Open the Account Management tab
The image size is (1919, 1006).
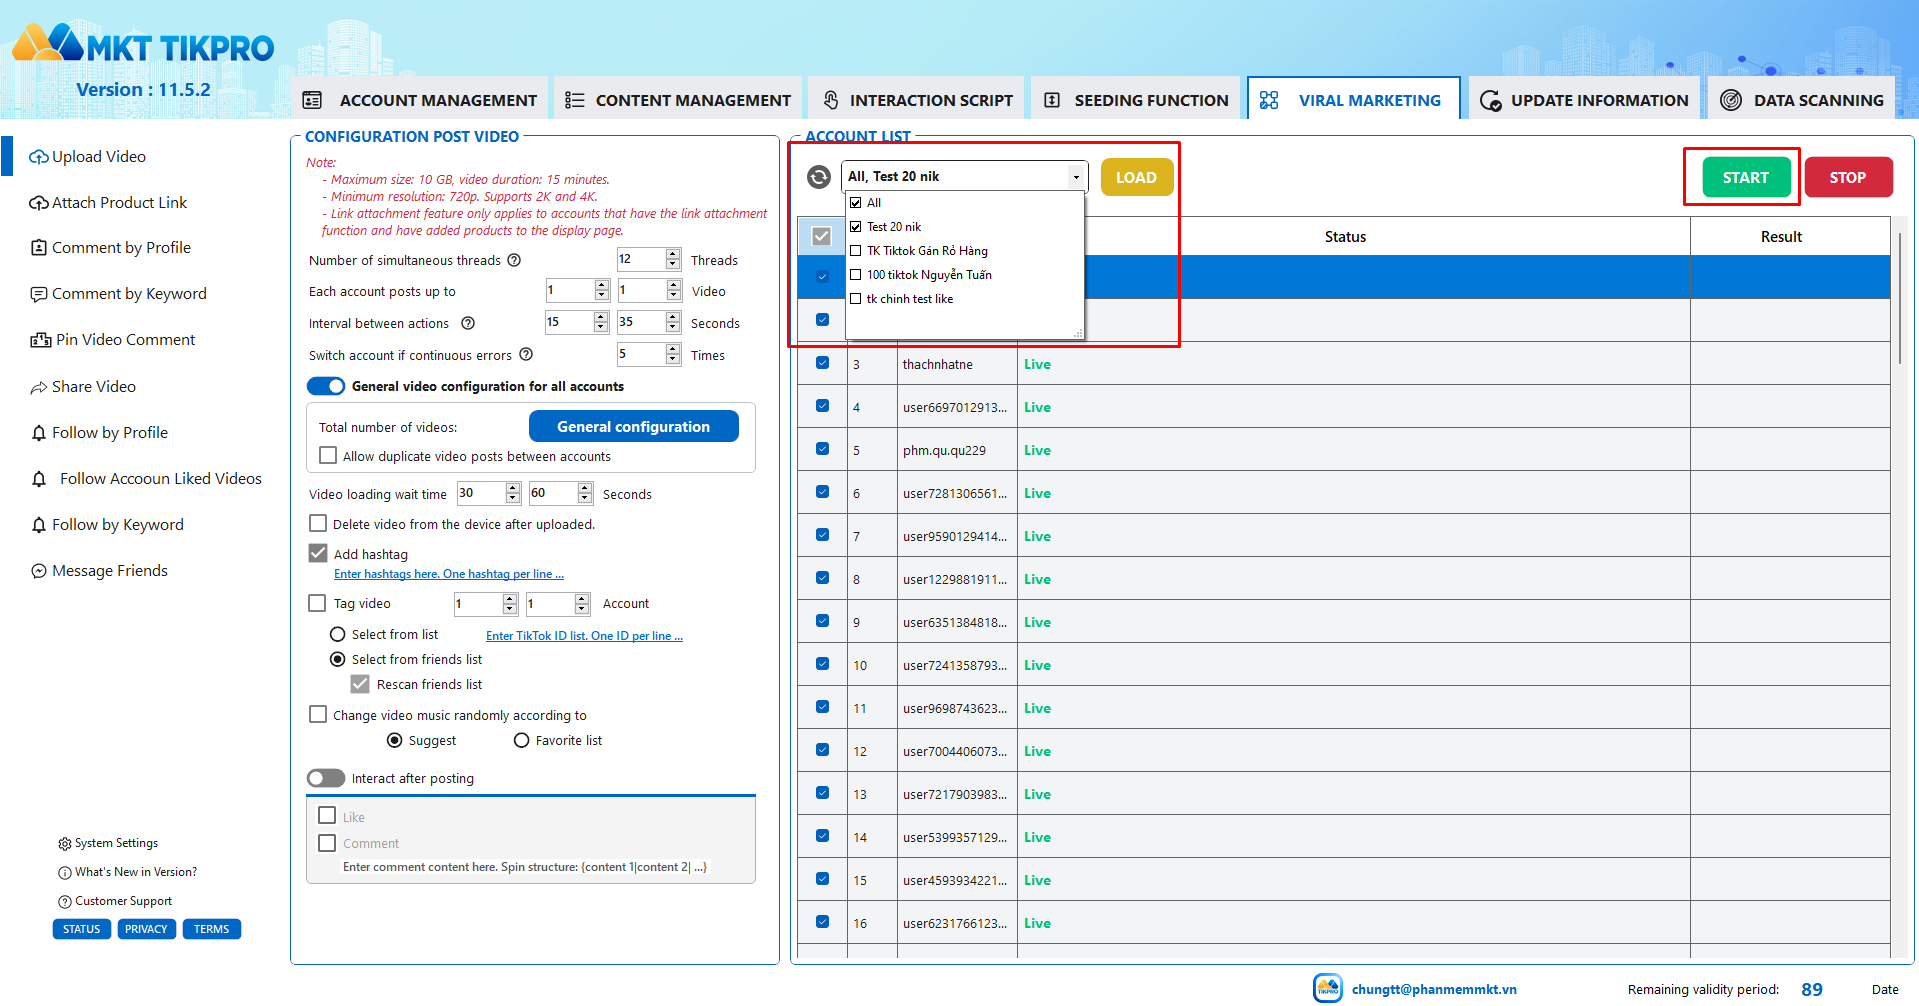pos(420,100)
